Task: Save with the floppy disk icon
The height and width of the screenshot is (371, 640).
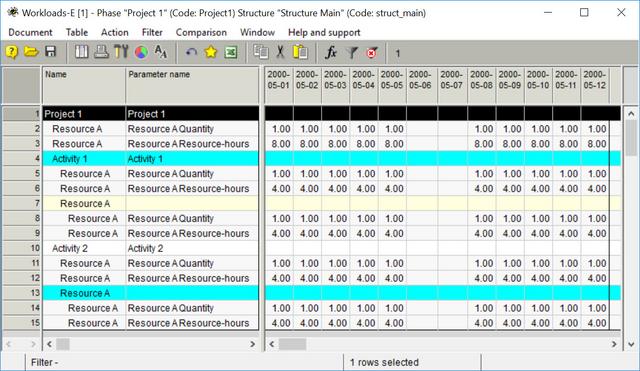Action: (x=51, y=52)
